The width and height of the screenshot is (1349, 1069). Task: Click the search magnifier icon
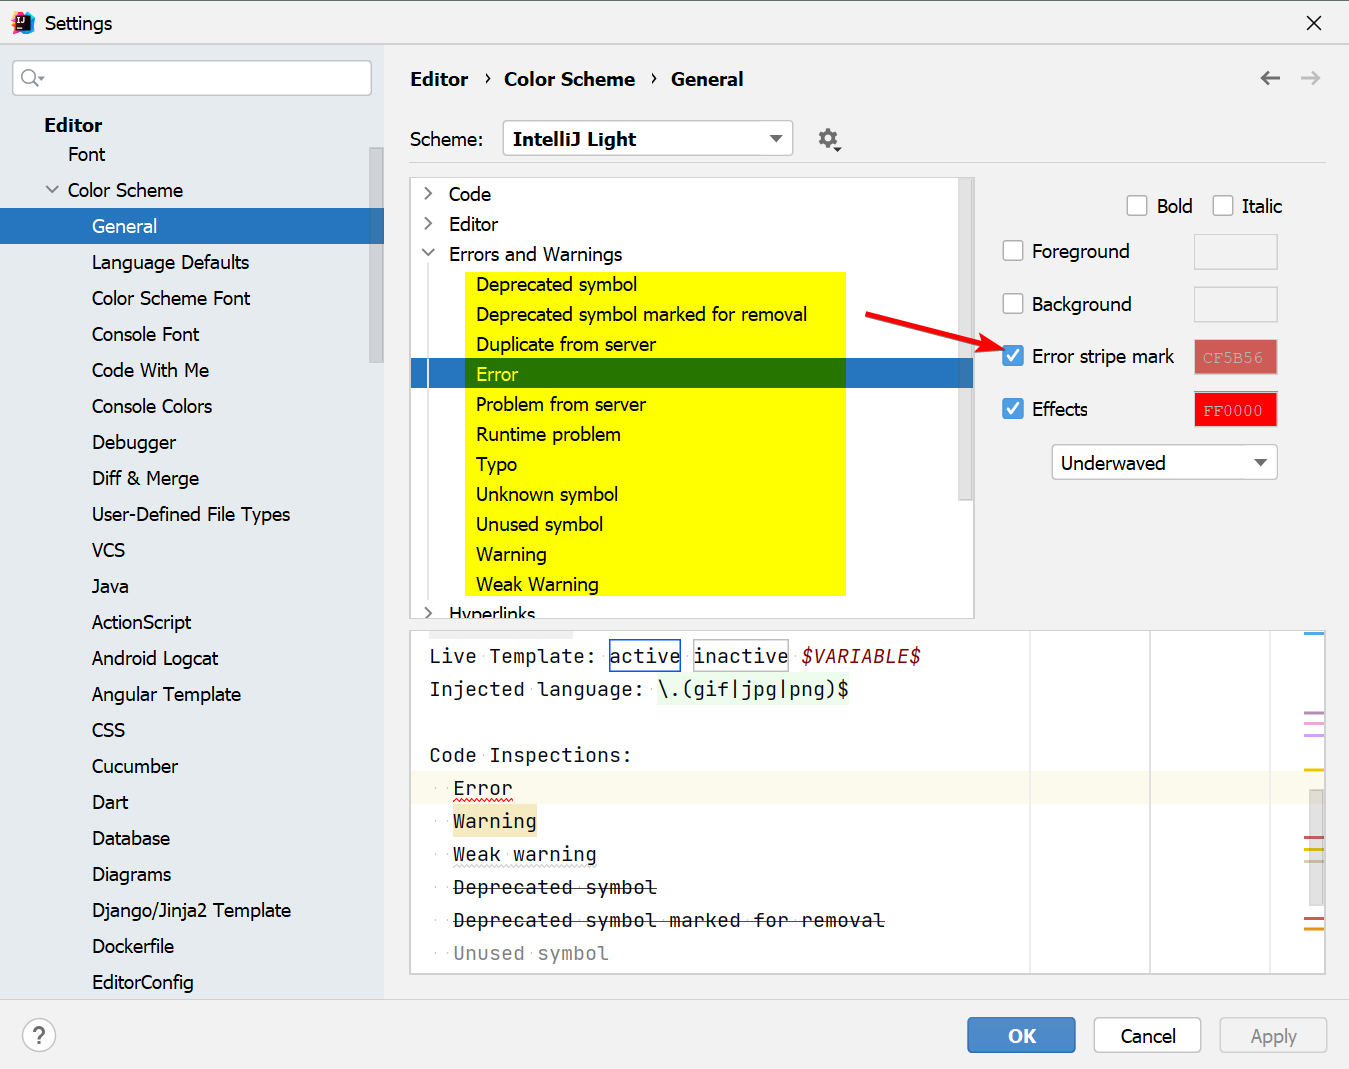pyautogui.click(x=32, y=78)
